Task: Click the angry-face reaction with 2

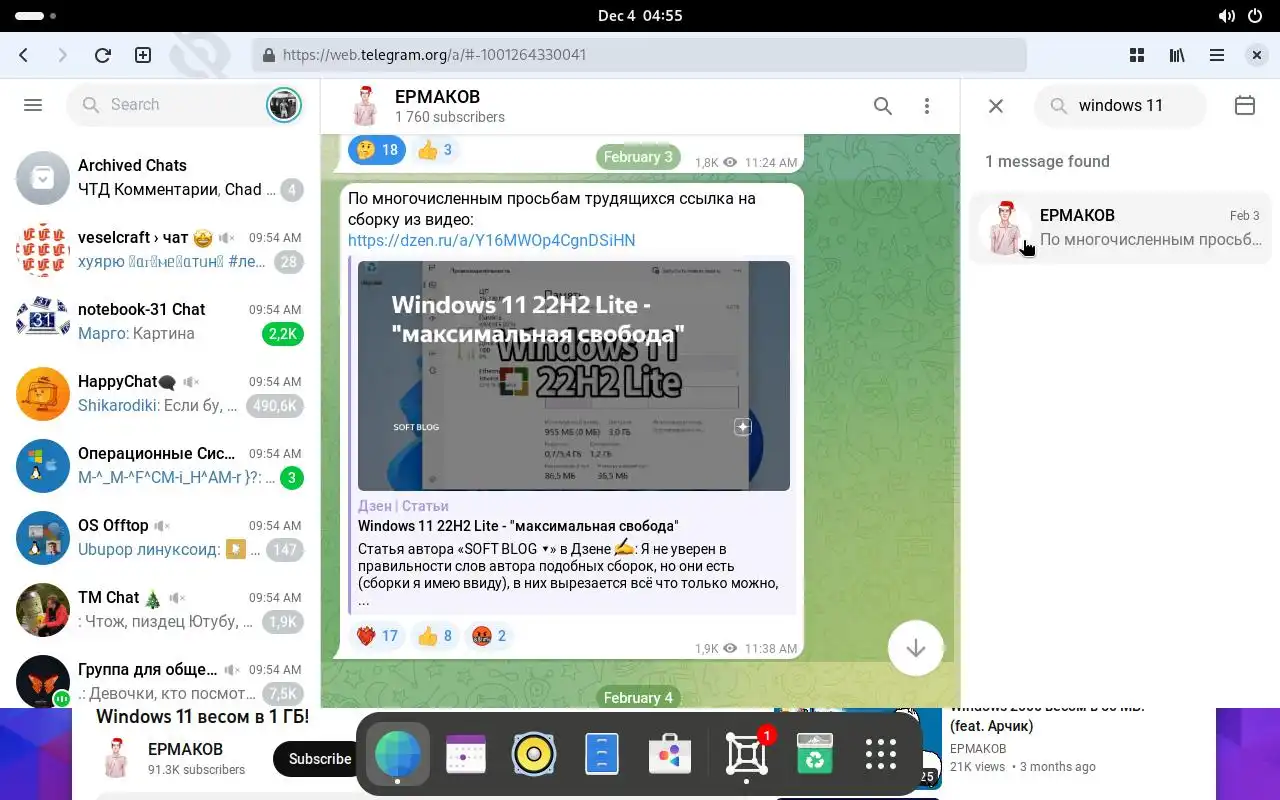Action: click(x=489, y=636)
